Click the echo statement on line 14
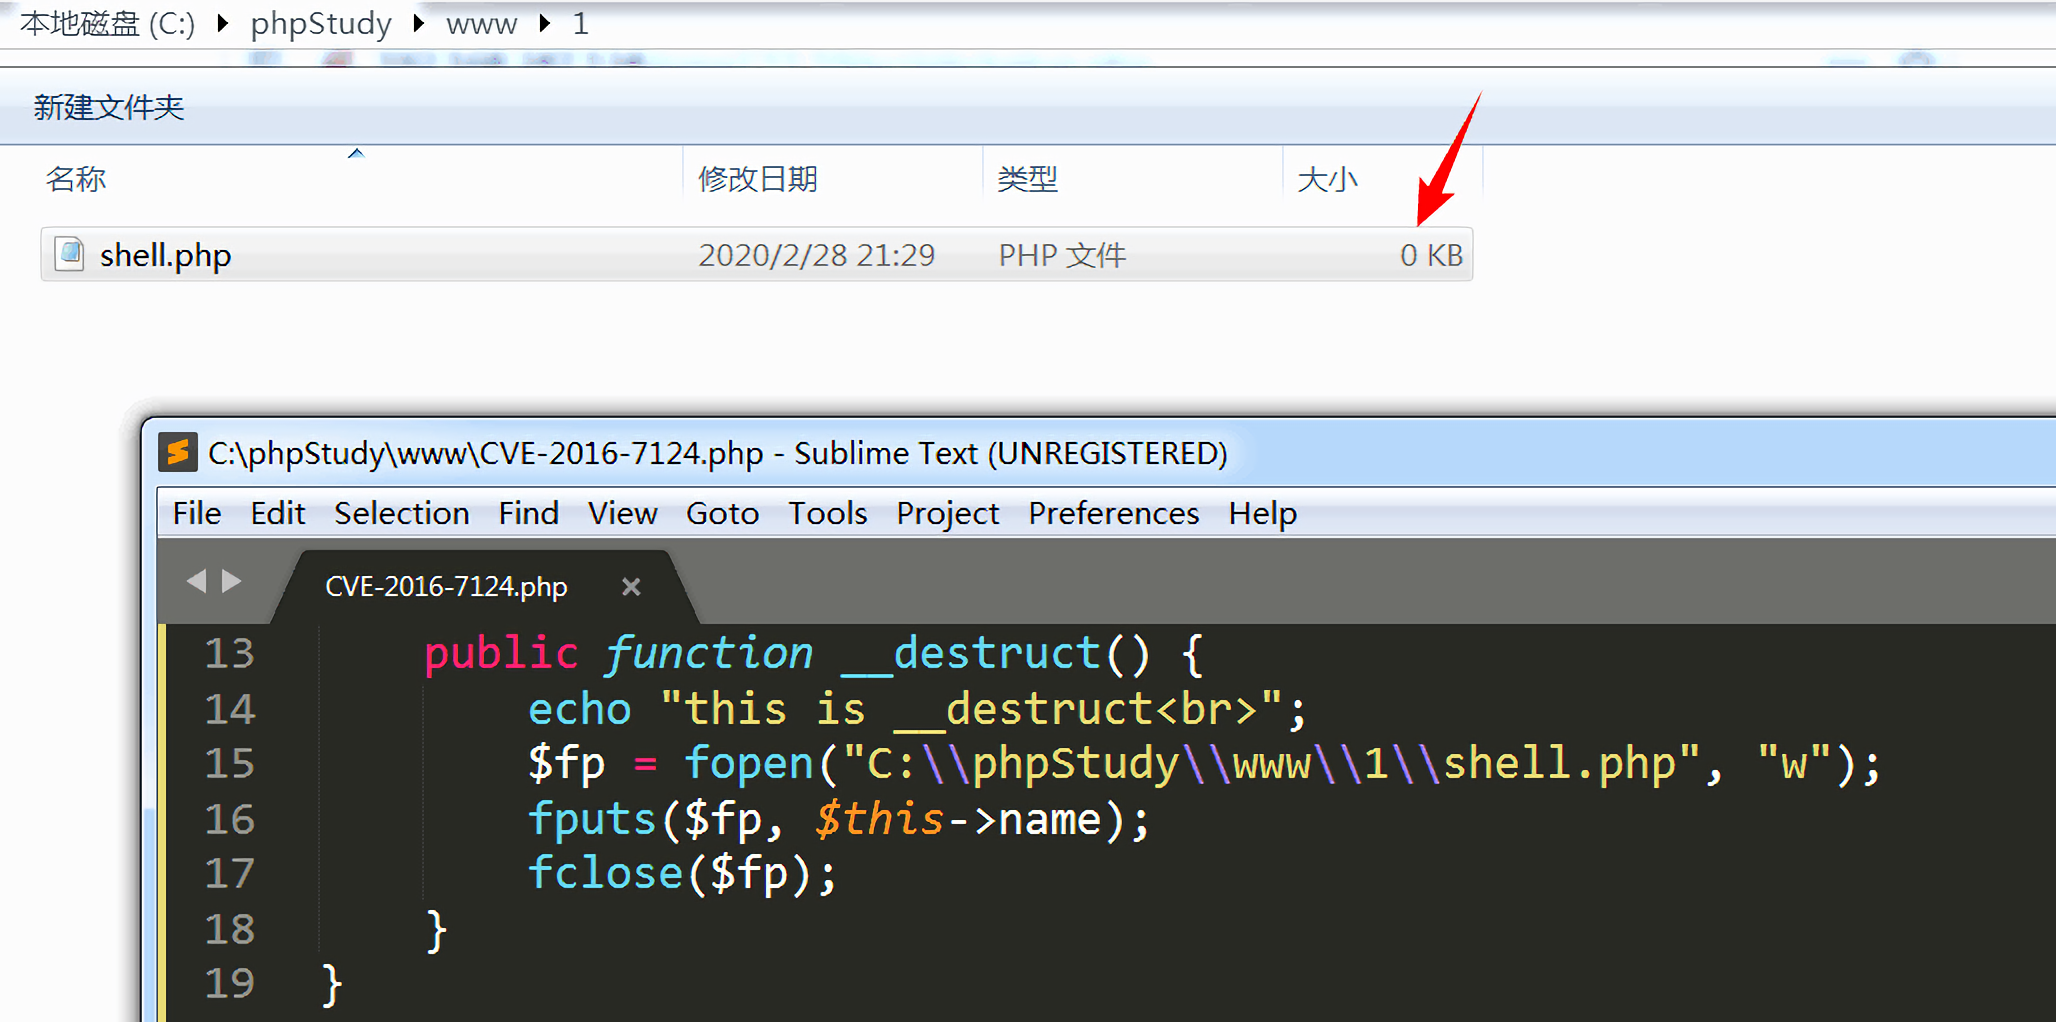Viewport: 2056px width, 1022px height. [579, 709]
